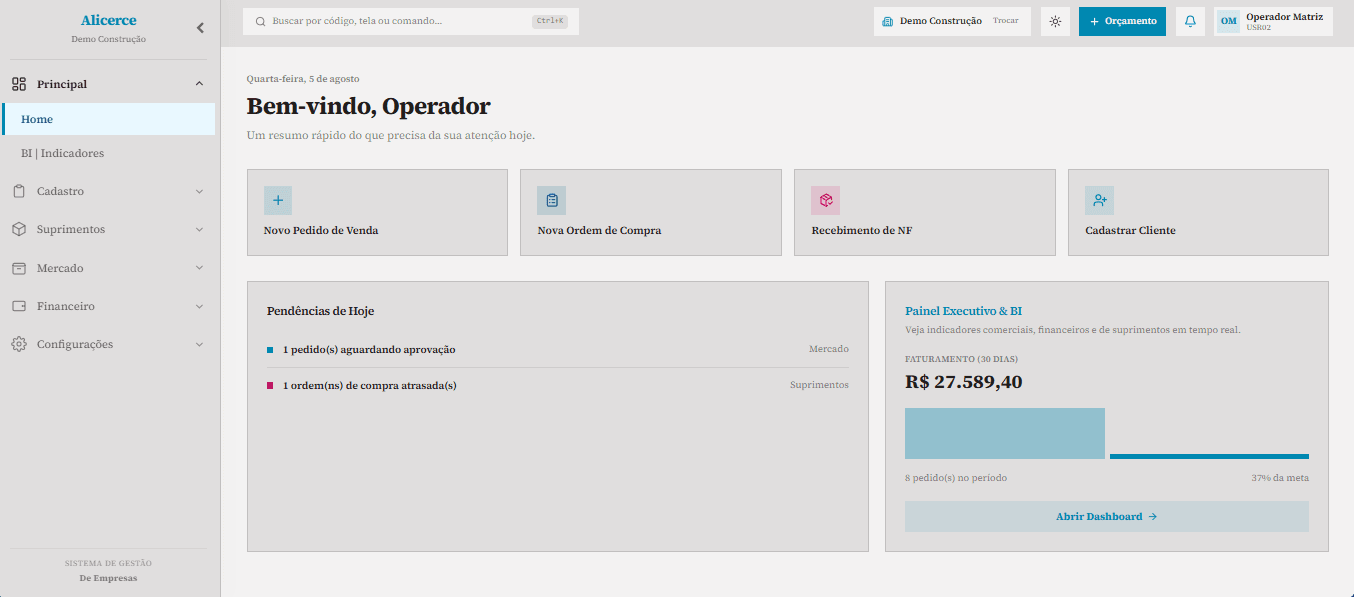Open BI | Indicadores in the sidebar
1354x597 pixels.
coord(109,153)
